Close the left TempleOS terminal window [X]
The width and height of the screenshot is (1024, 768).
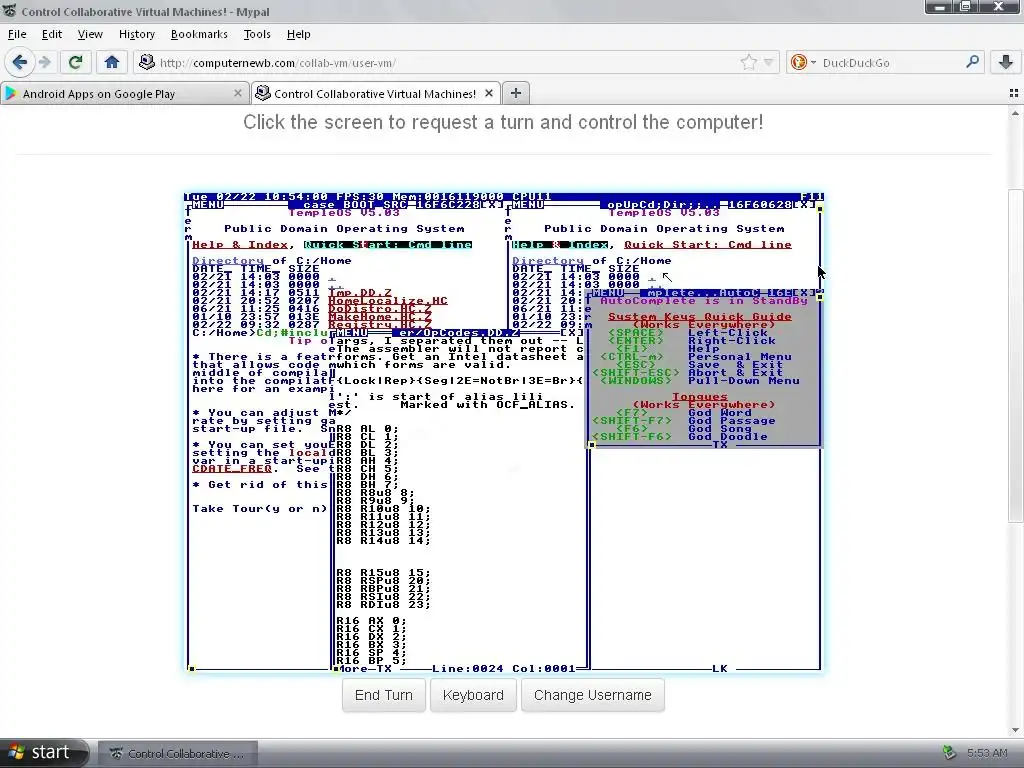tap(492, 205)
